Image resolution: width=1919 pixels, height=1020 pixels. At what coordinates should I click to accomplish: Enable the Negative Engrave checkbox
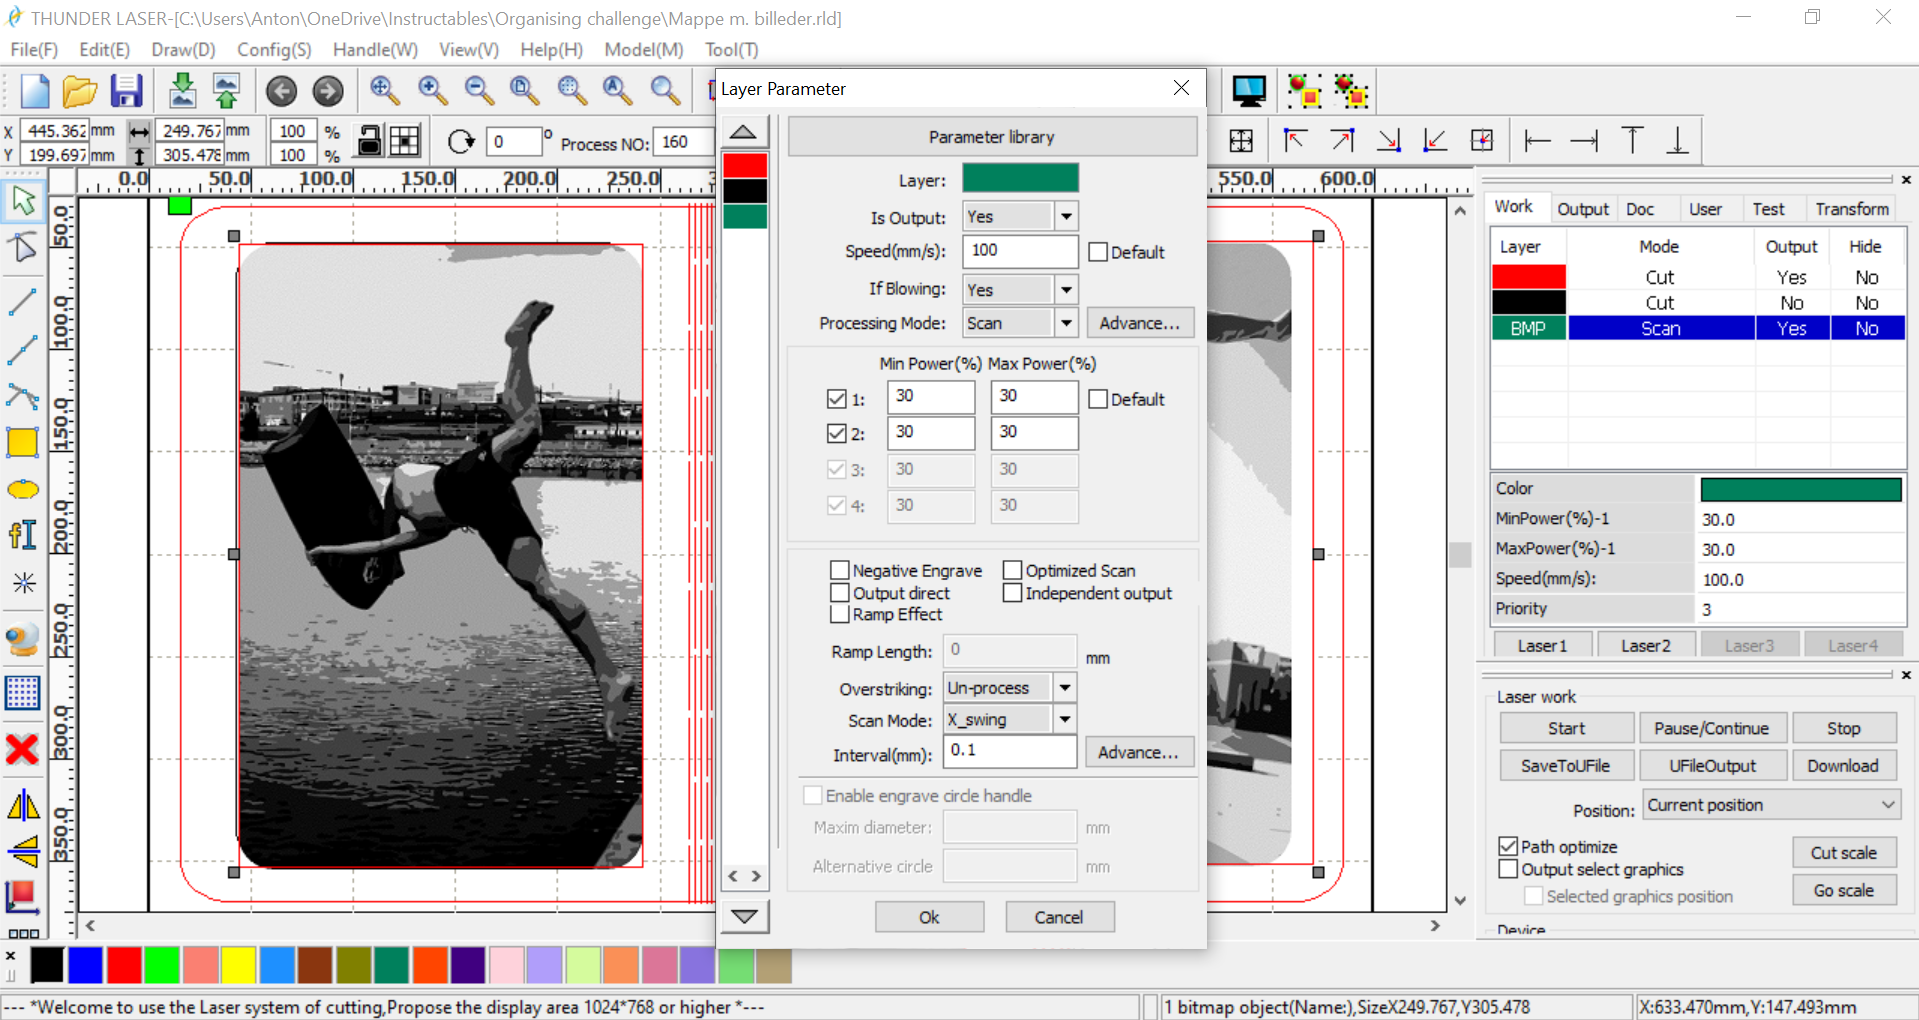tap(840, 570)
